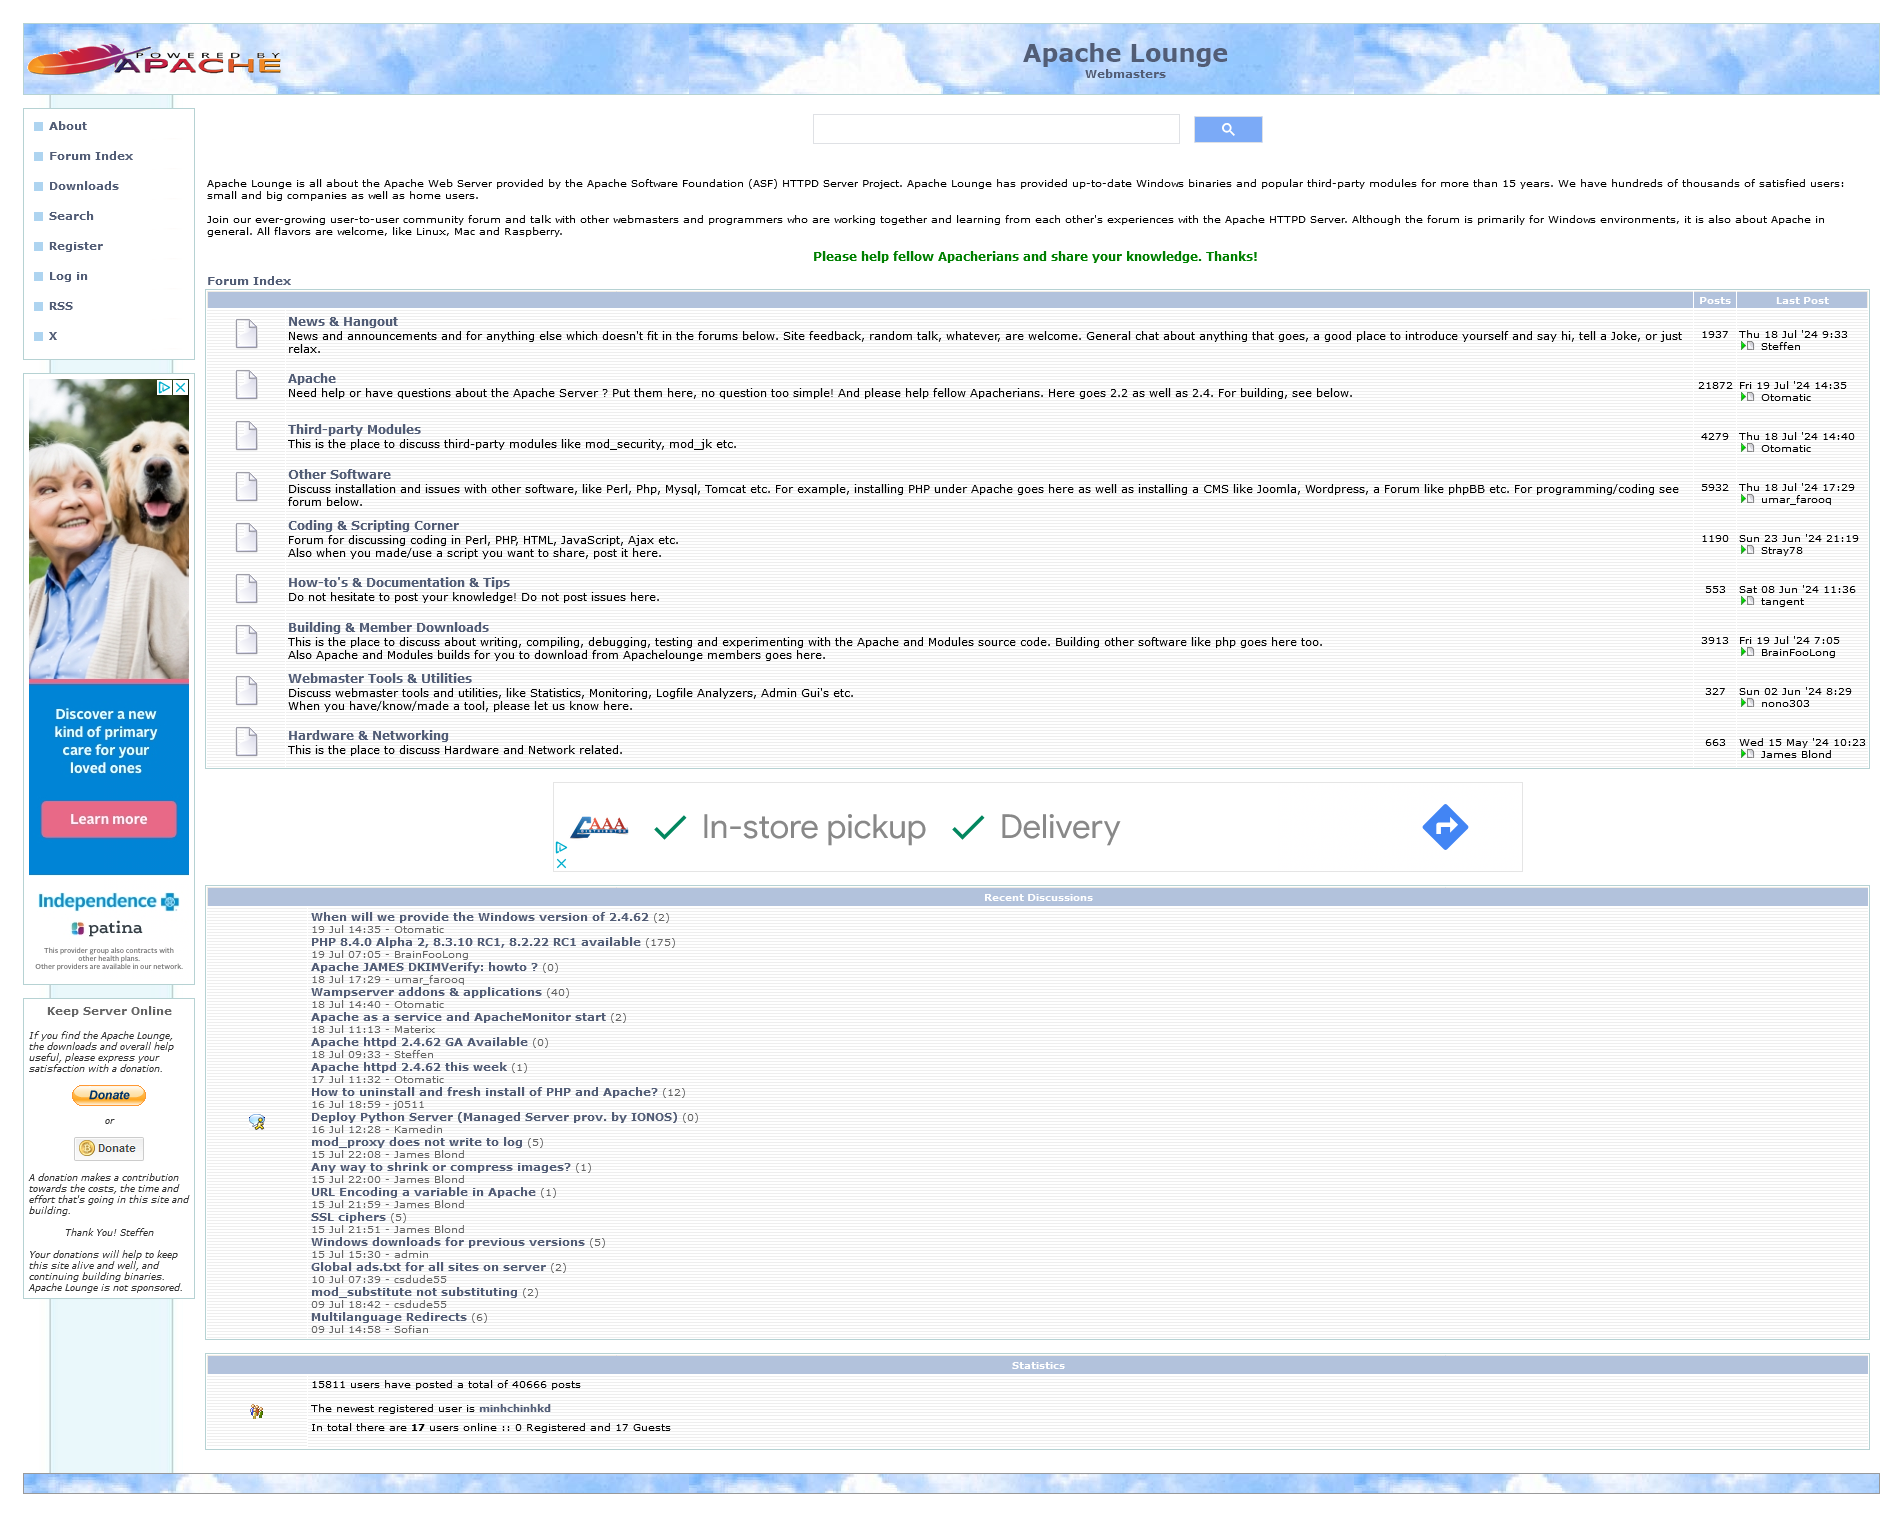The width and height of the screenshot is (1903, 1530).
Task: Open thread 'SSL ciphers'
Action: click(x=348, y=1217)
